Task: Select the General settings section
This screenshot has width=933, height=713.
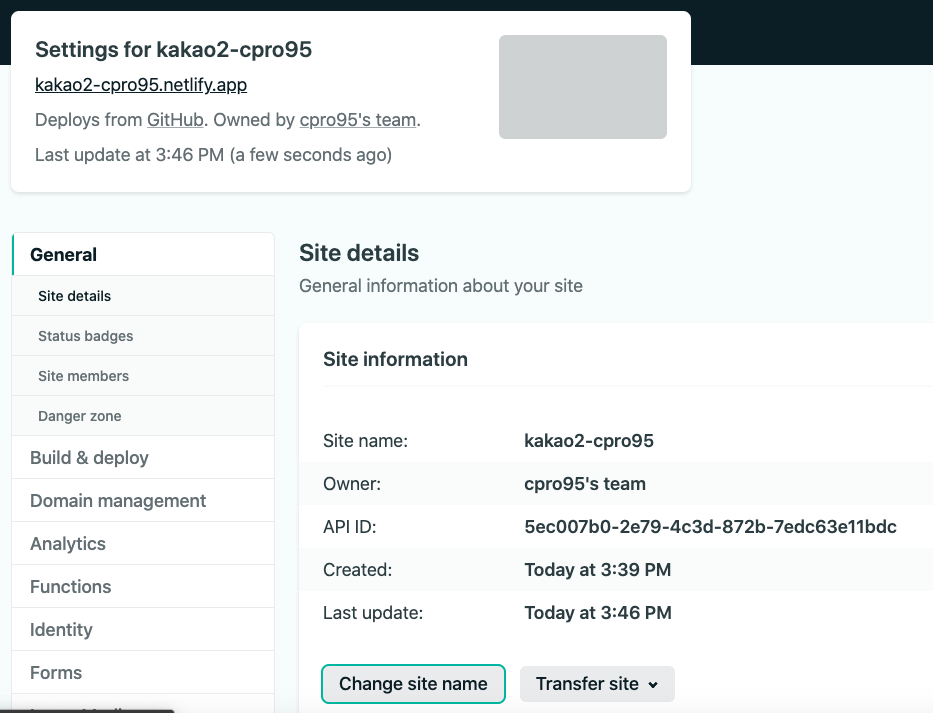Action: pyautogui.click(x=143, y=255)
